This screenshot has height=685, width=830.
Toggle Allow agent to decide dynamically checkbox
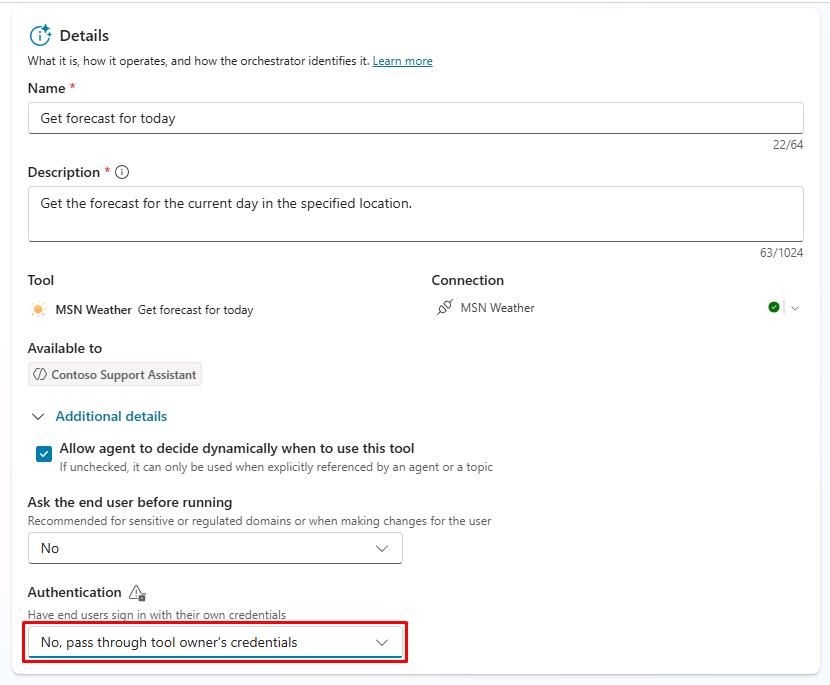click(x=44, y=454)
